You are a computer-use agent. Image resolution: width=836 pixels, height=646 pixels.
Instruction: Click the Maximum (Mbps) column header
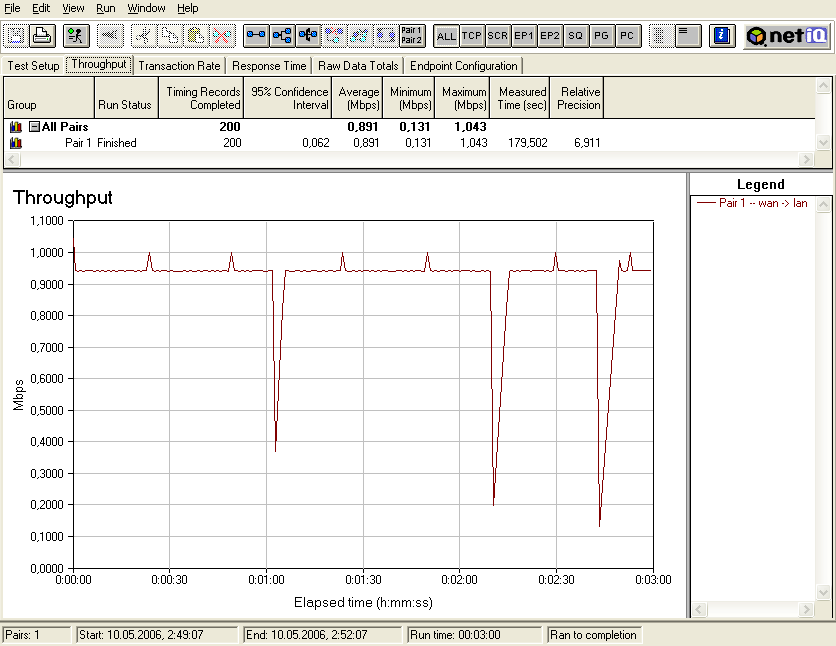click(462, 98)
